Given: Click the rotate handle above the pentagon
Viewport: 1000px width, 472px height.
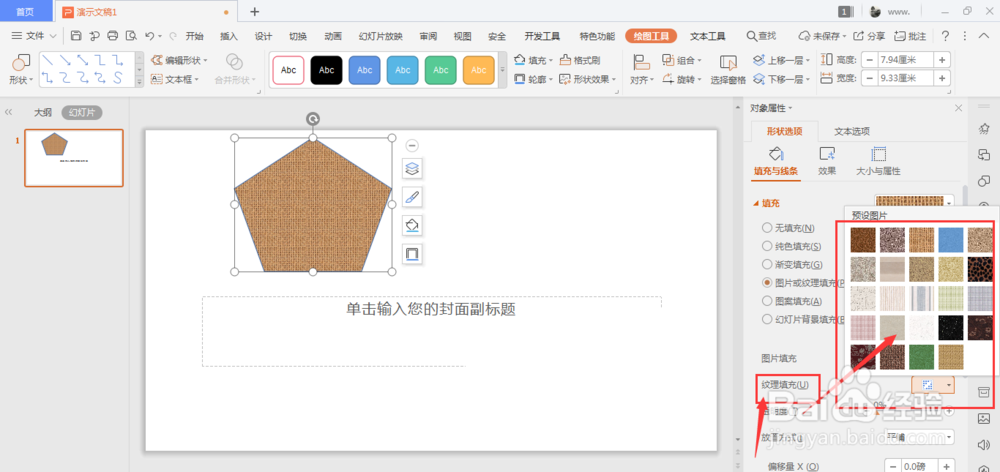Looking at the screenshot, I should (x=312, y=119).
